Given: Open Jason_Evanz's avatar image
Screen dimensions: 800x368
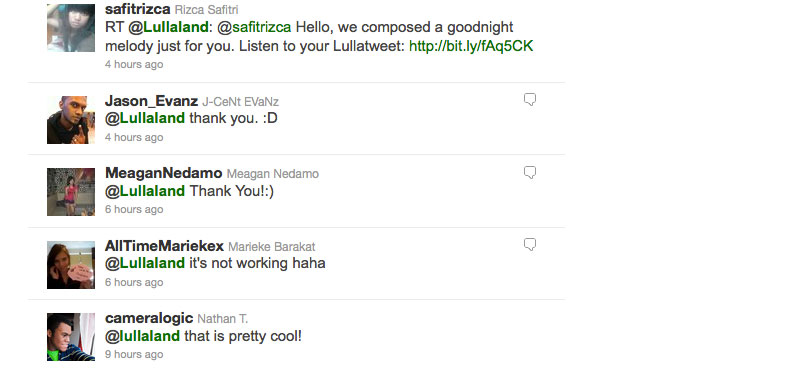Looking at the screenshot, I should tap(71, 120).
